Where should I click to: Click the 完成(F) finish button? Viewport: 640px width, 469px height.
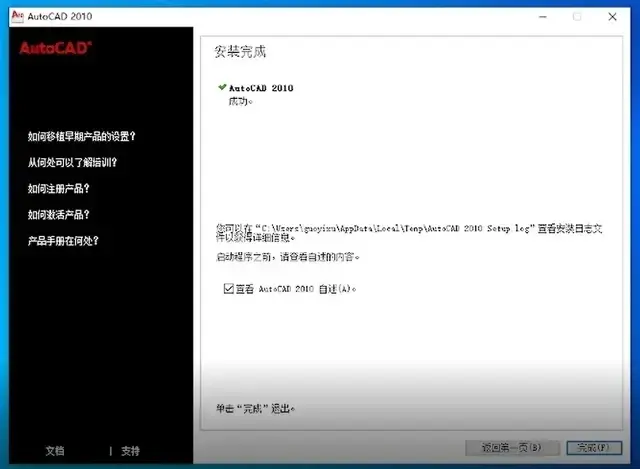594,448
